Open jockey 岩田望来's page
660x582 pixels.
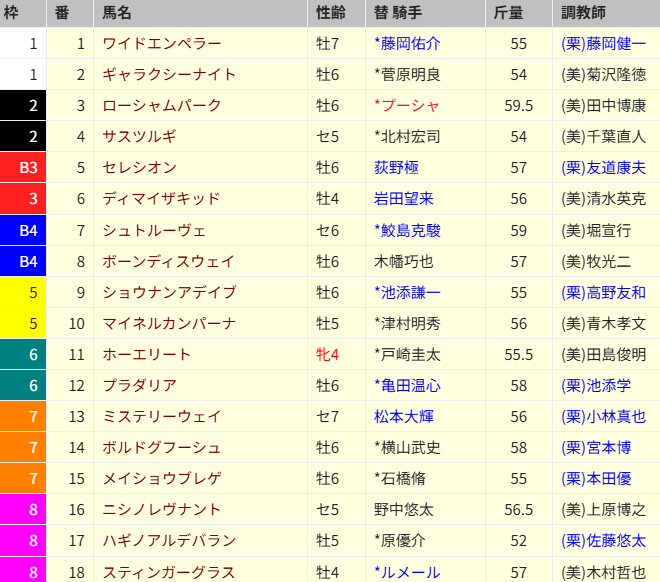click(x=402, y=198)
